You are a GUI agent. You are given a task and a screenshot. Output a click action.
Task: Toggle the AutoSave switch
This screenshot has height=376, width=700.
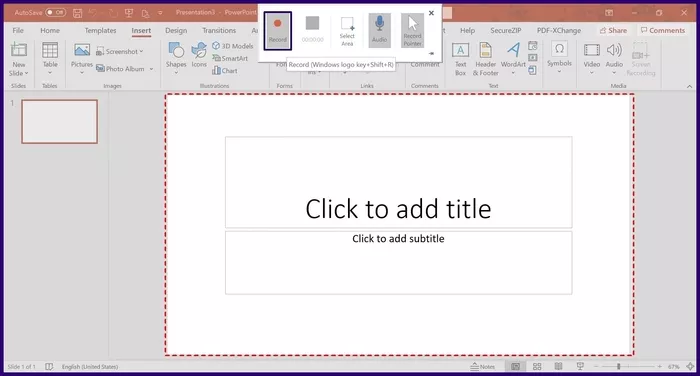click(55, 13)
